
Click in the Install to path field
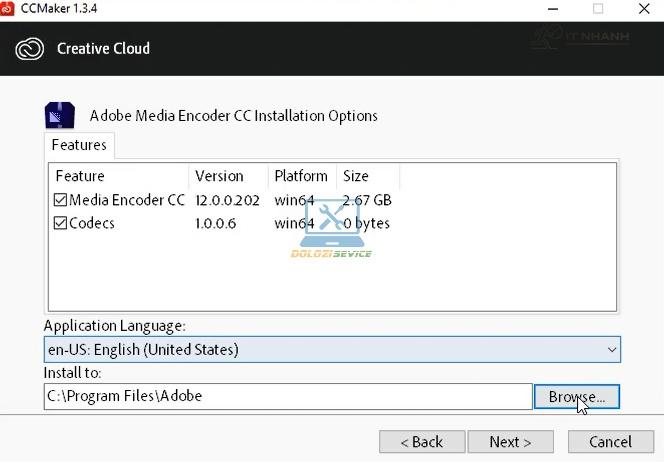click(x=288, y=396)
